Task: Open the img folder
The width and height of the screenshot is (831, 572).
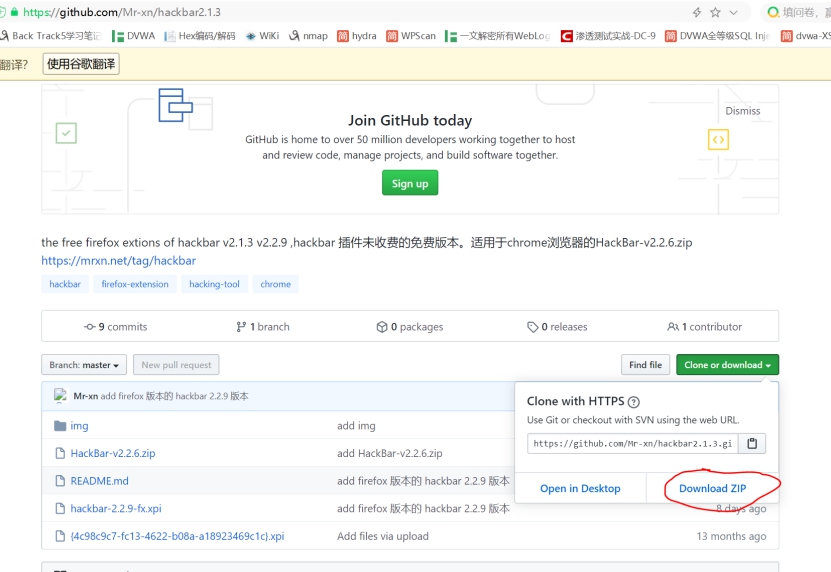Action: [79, 426]
